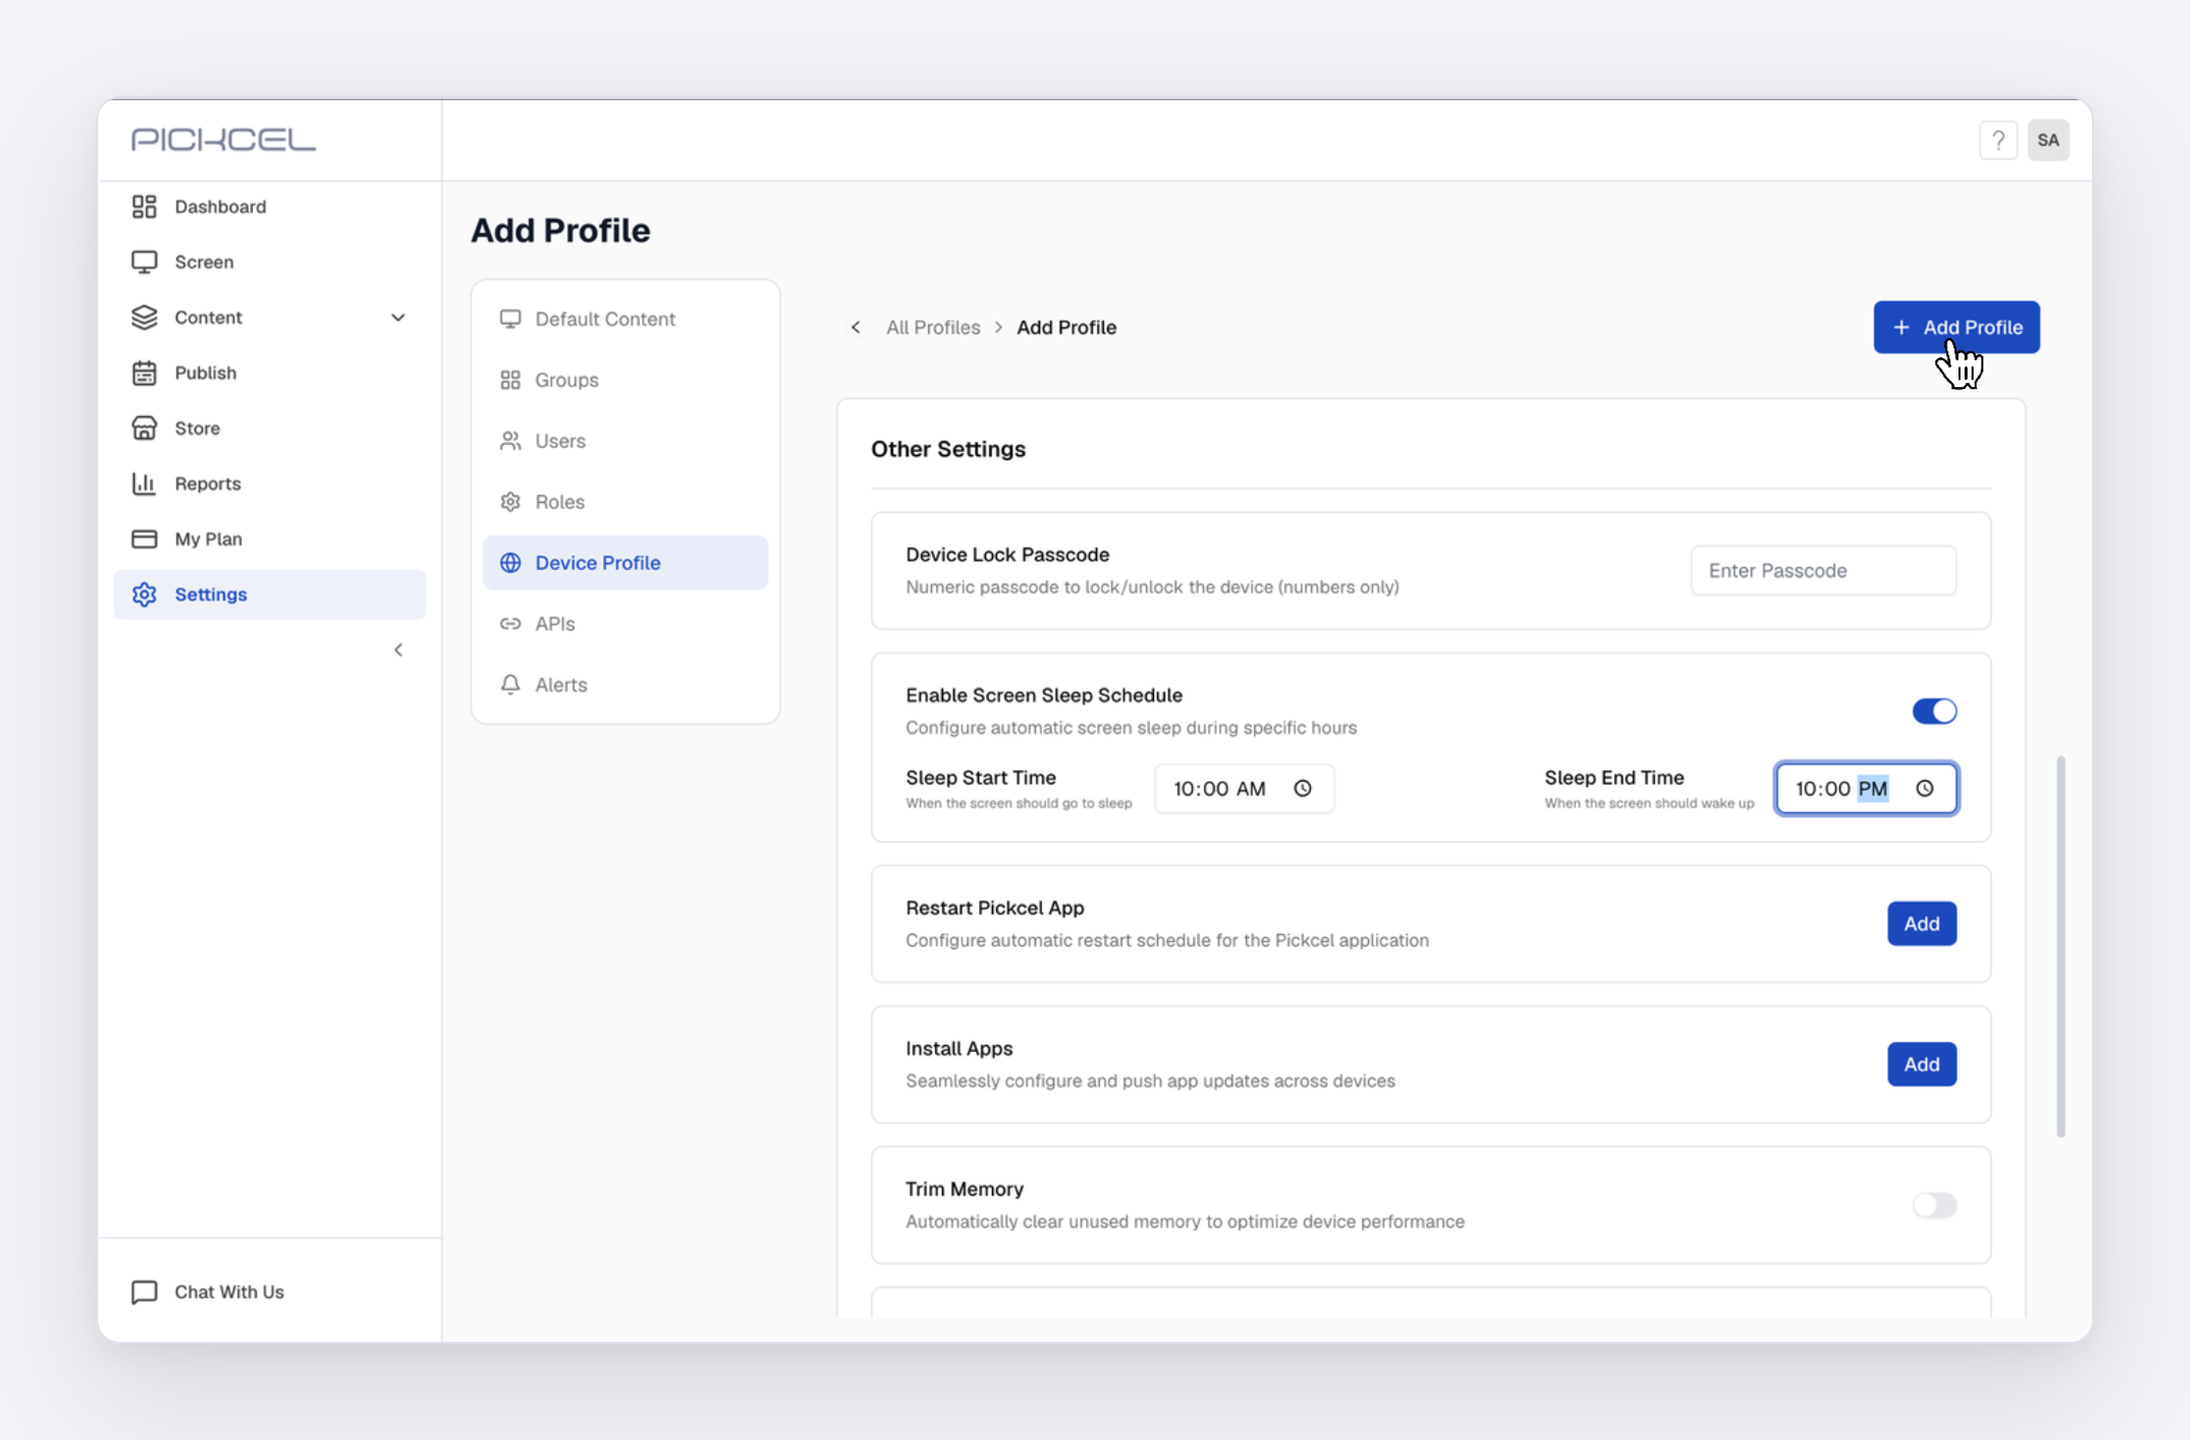Disable the Screen Sleep Schedule toggle
The height and width of the screenshot is (1440, 2190).
1934,711
